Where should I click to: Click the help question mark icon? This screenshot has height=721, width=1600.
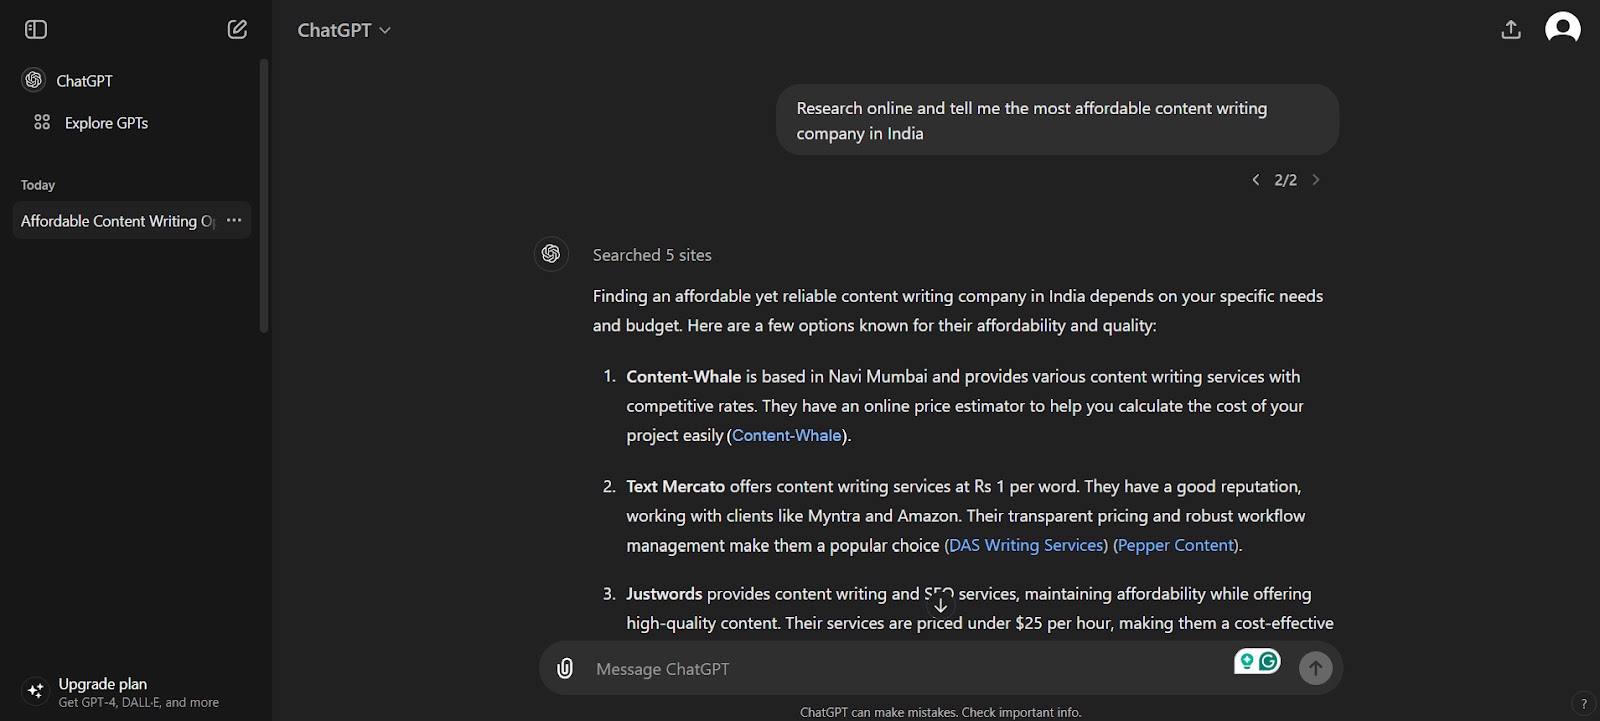click(x=1583, y=704)
